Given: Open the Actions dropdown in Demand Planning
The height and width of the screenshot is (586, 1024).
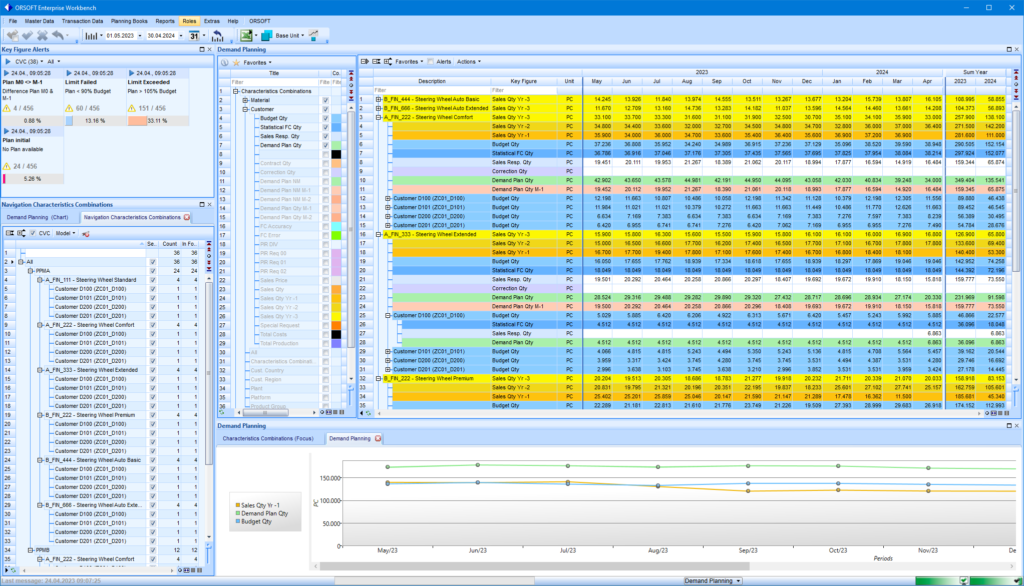Looking at the screenshot, I should (468, 61).
